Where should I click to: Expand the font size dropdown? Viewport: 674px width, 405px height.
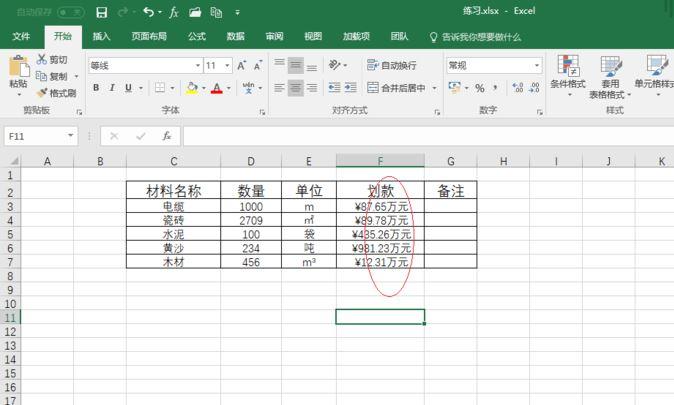click(x=227, y=65)
